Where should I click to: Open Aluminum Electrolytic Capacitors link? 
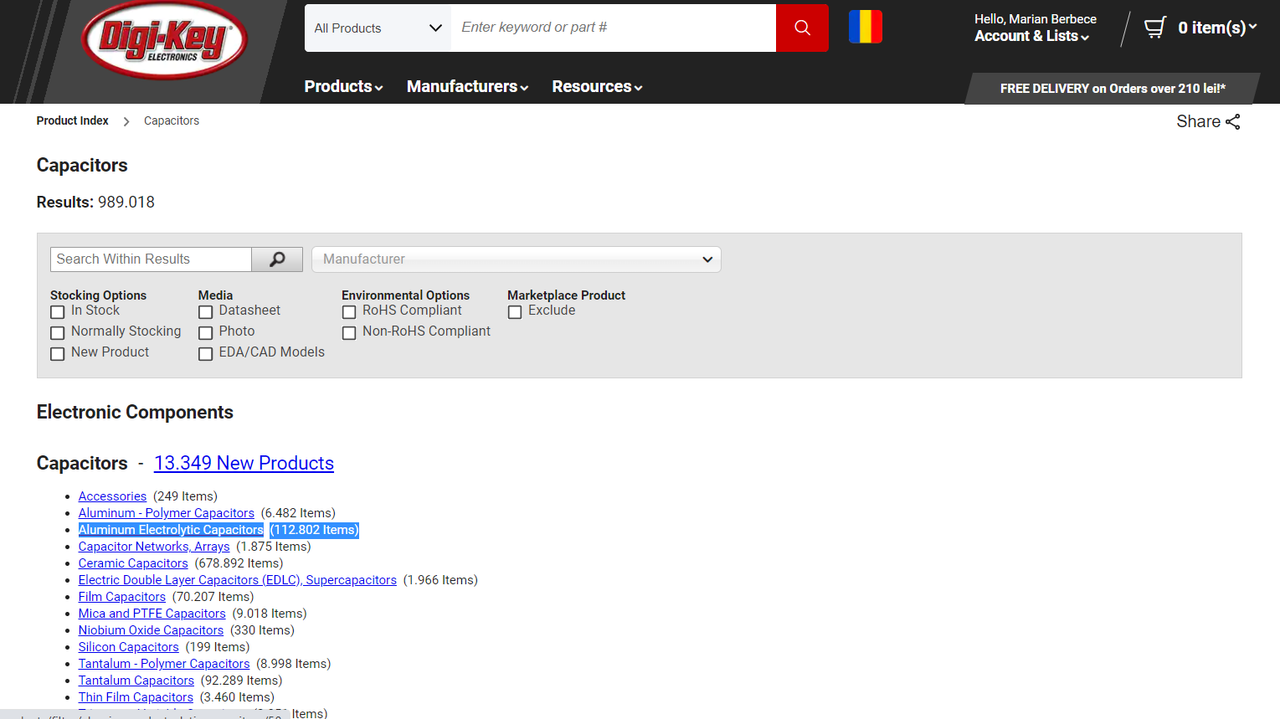coord(171,530)
